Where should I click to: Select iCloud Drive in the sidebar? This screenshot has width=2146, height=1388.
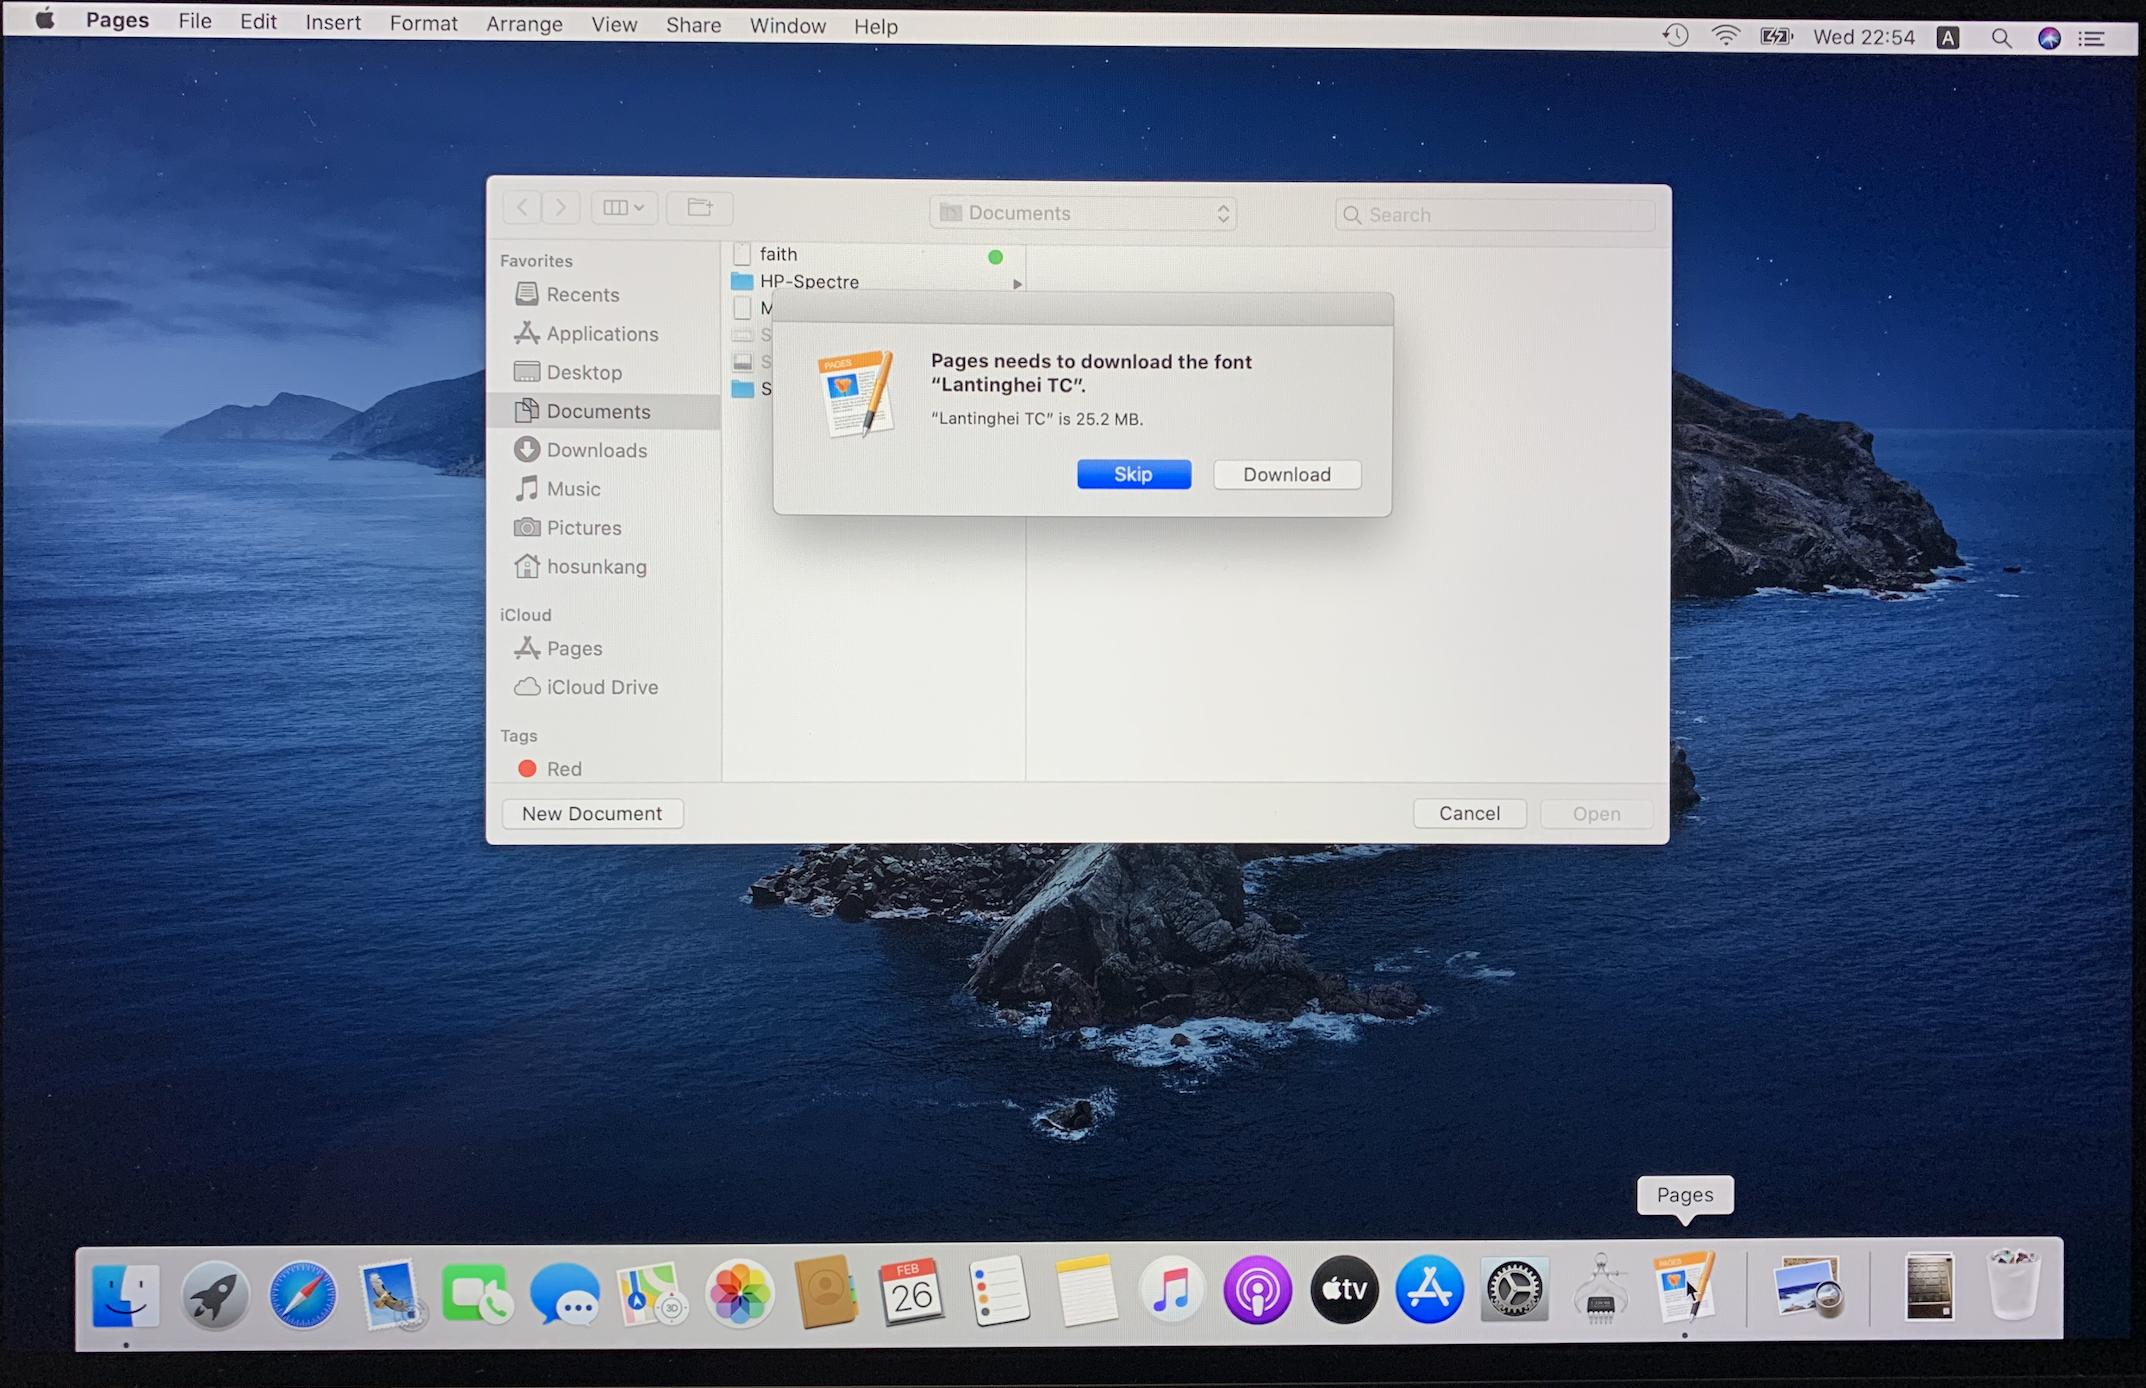click(x=601, y=687)
